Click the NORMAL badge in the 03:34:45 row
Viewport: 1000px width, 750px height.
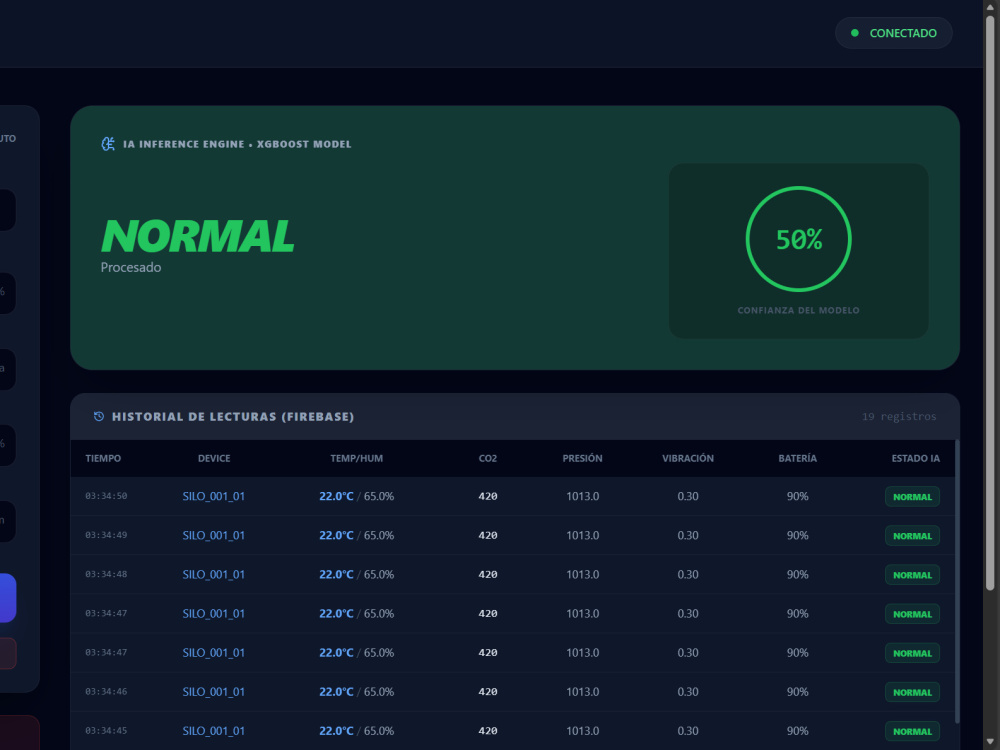pos(912,732)
